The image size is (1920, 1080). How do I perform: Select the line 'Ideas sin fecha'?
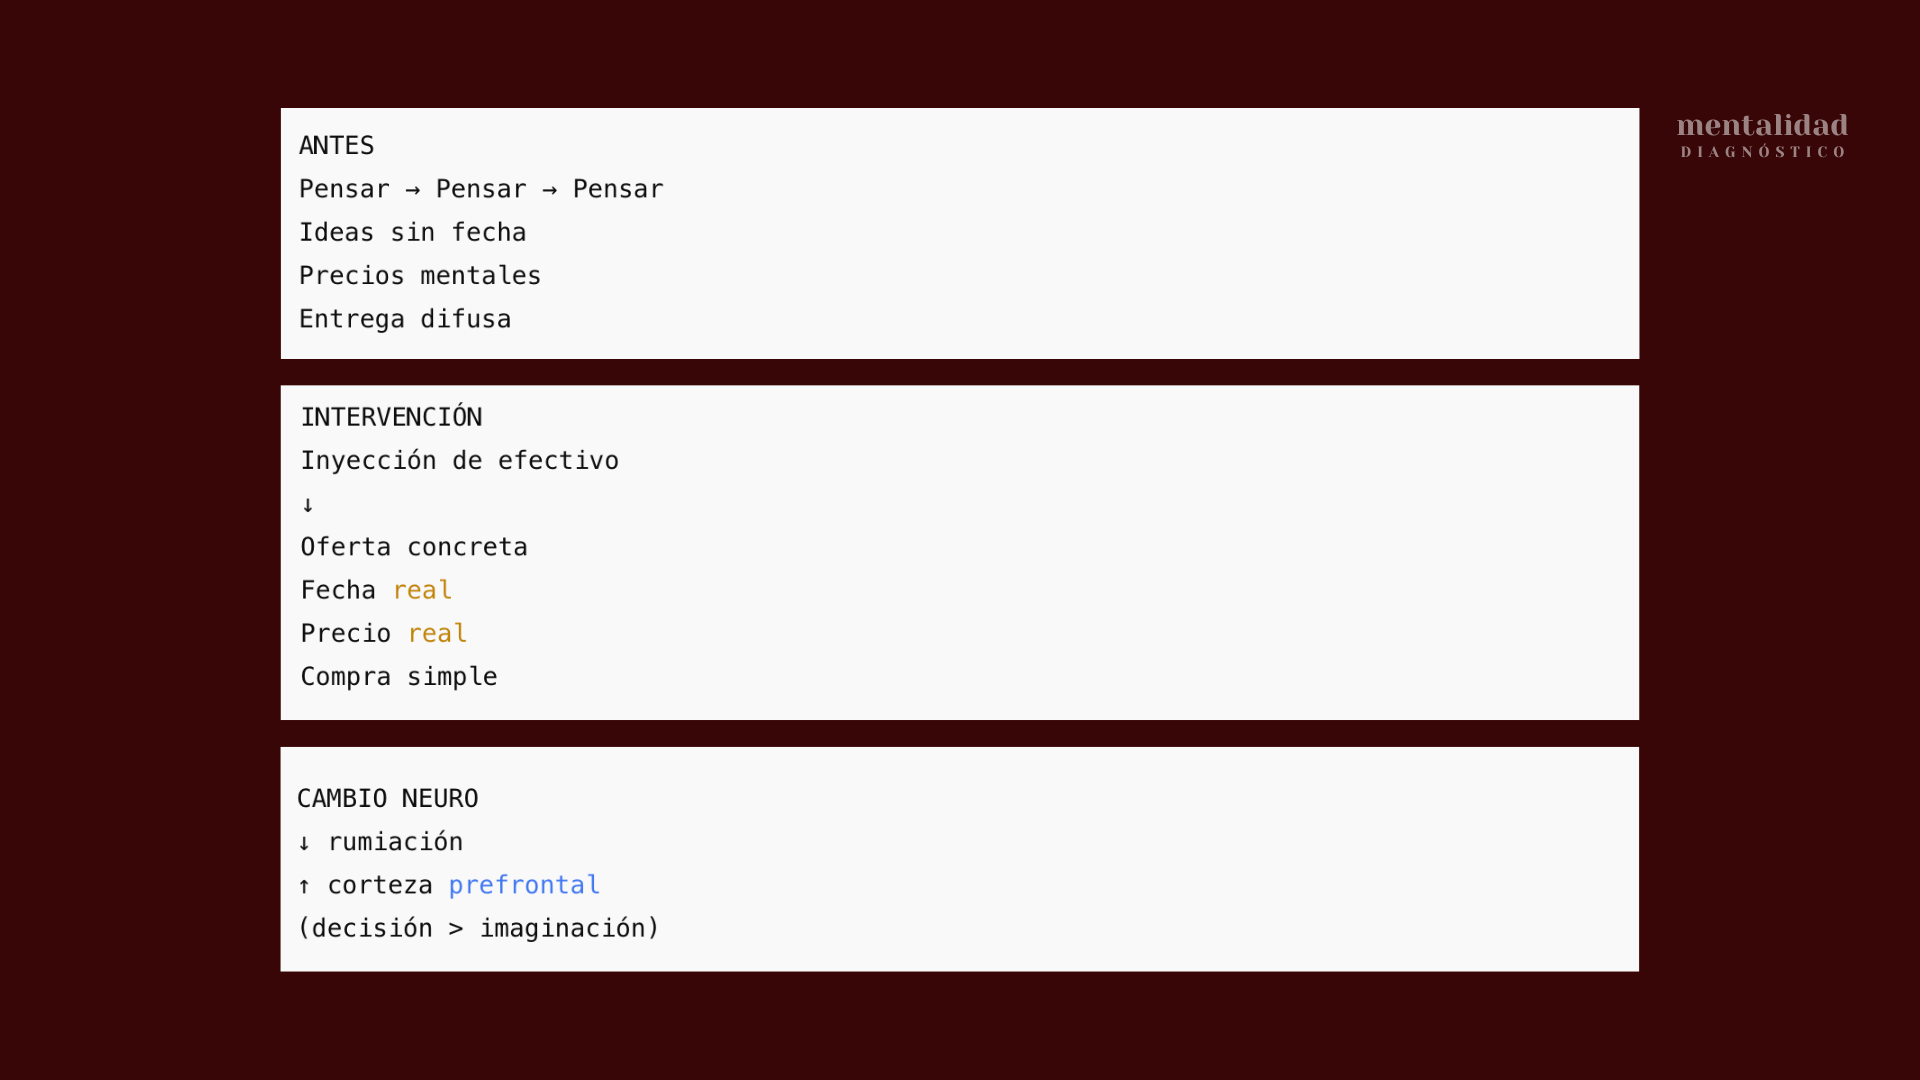[x=412, y=233]
